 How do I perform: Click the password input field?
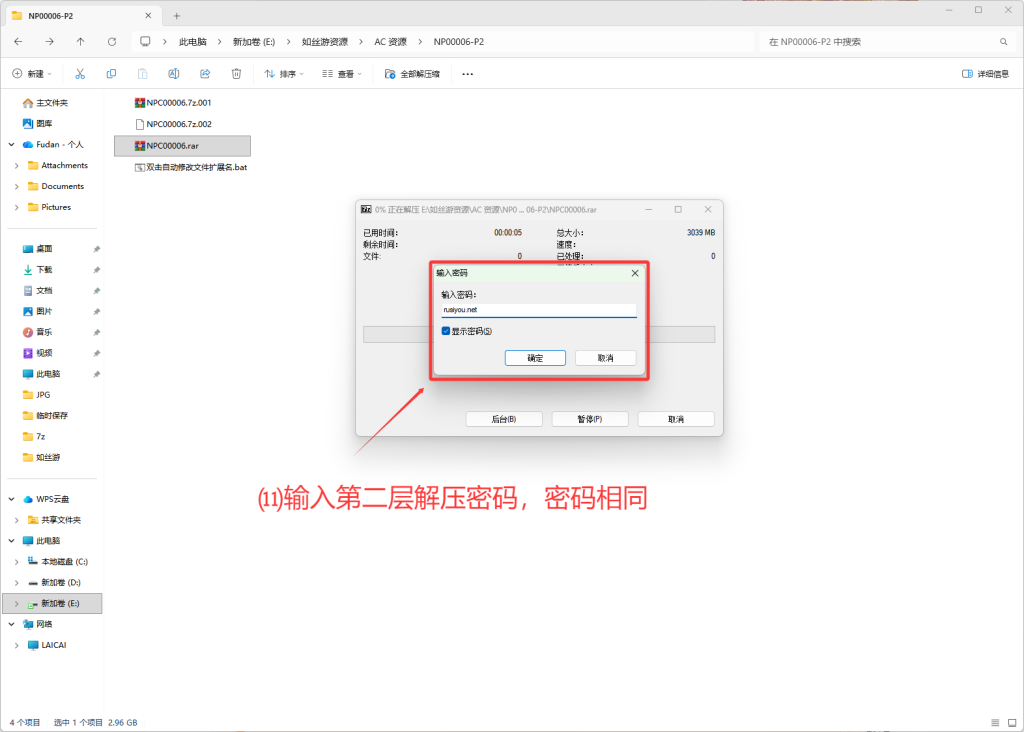coord(539,310)
